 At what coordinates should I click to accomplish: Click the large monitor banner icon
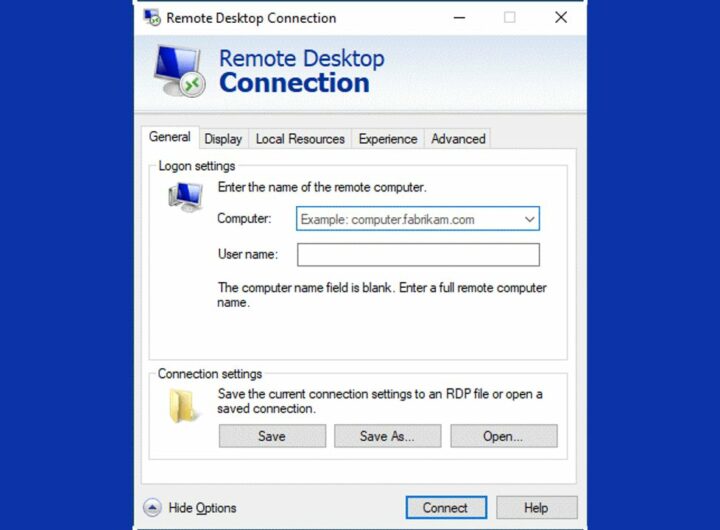point(180,70)
